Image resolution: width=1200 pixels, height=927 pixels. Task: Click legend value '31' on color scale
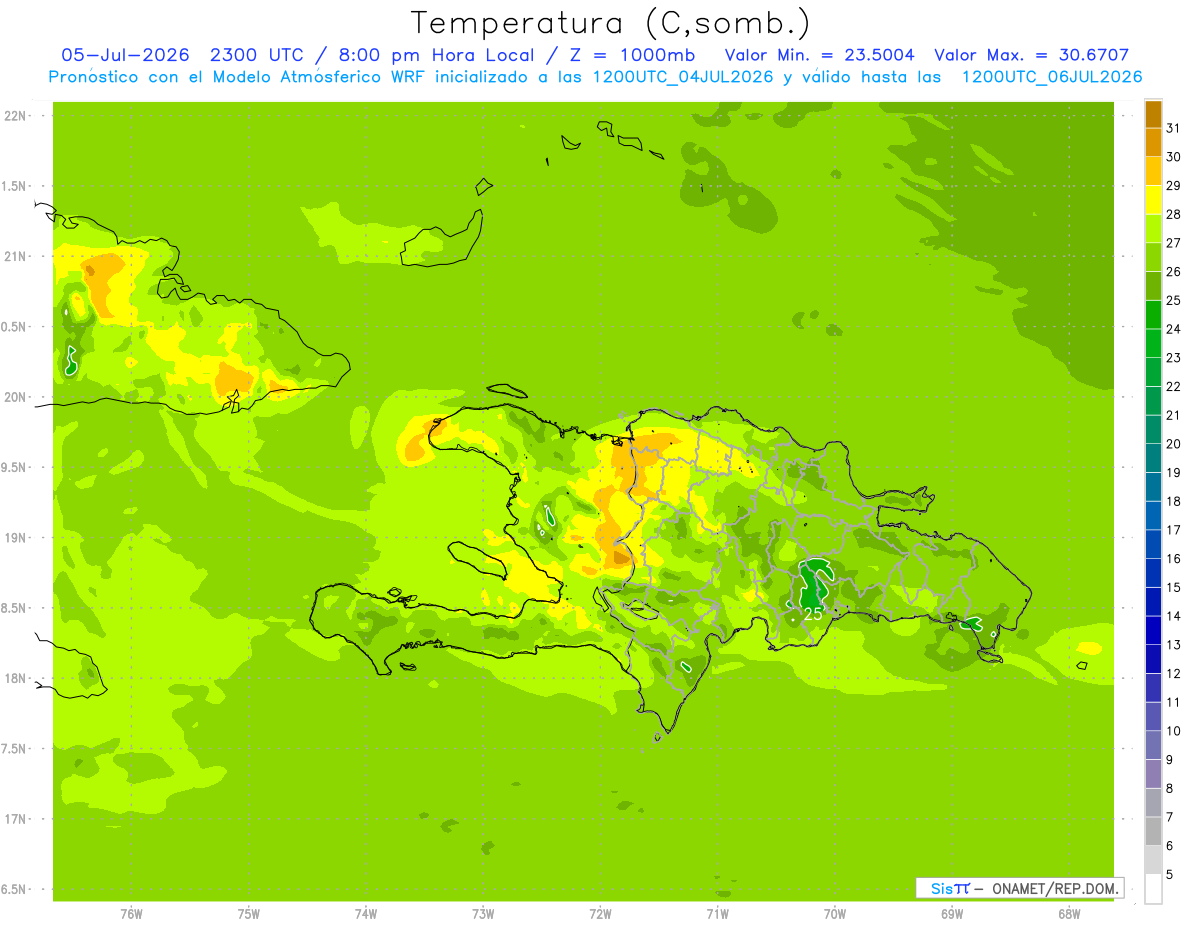(x=1173, y=128)
